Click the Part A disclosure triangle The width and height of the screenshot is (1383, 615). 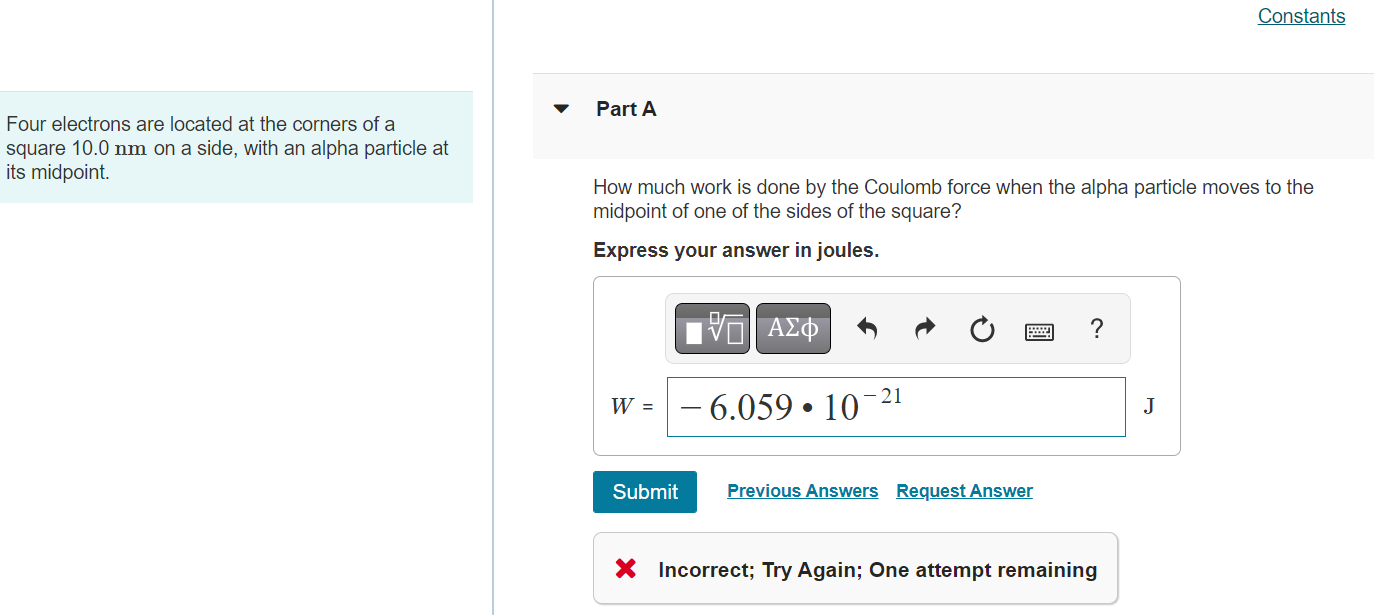(561, 109)
